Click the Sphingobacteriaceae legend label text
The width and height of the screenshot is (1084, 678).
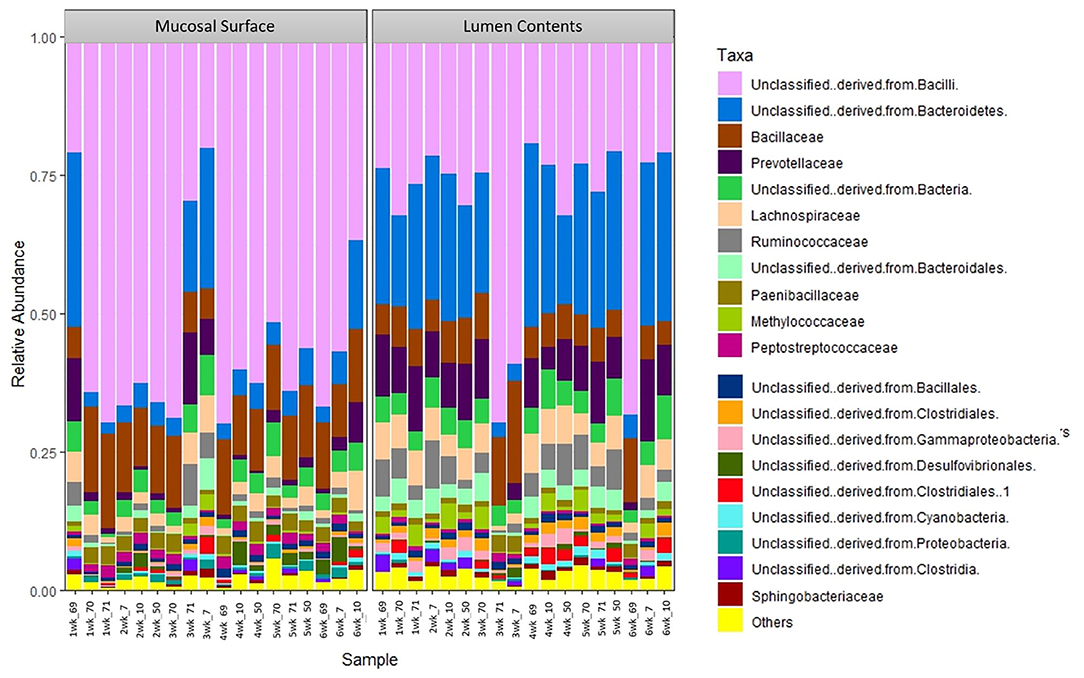817,596
